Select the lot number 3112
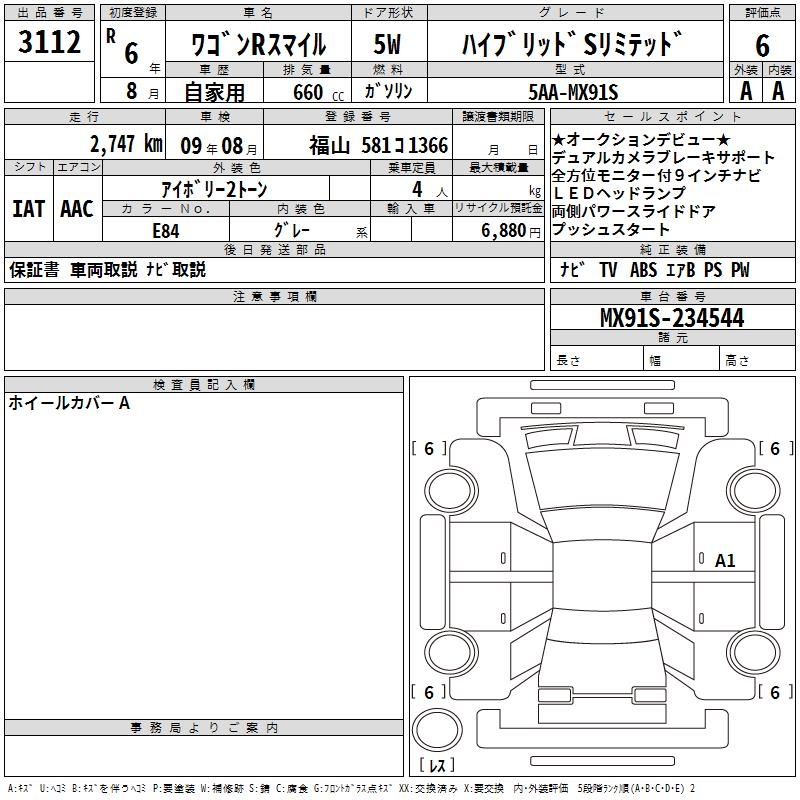 (x=50, y=43)
